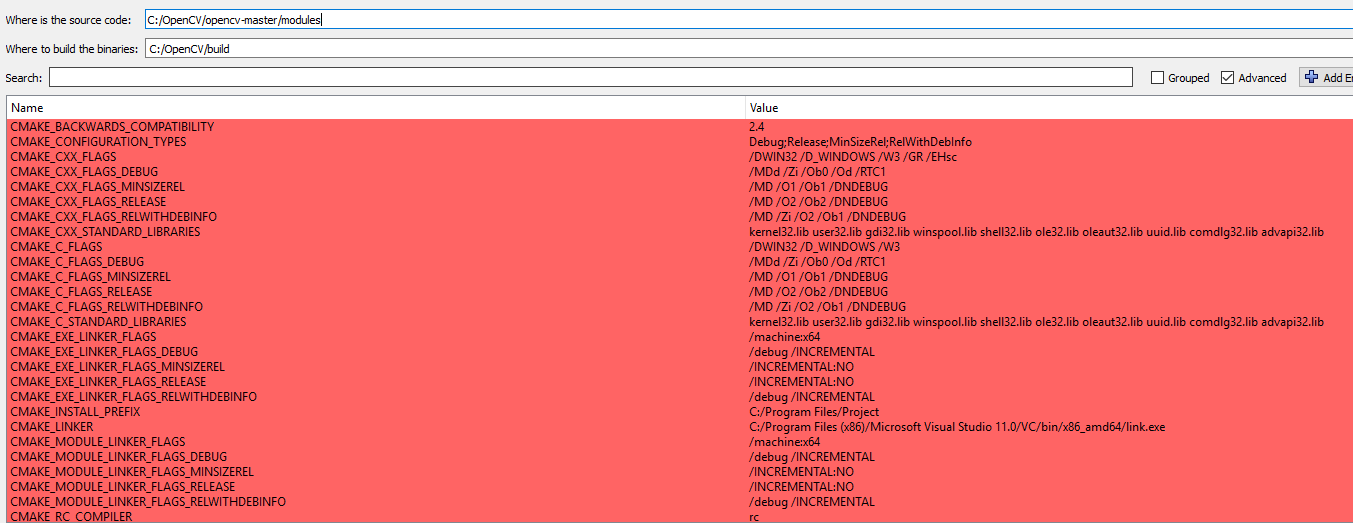The width and height of the screenshot is (1353, 523).
Task: Select the CMAKE_BACKWARDS_COMPATIBILITY row
Action: [680, 127]
